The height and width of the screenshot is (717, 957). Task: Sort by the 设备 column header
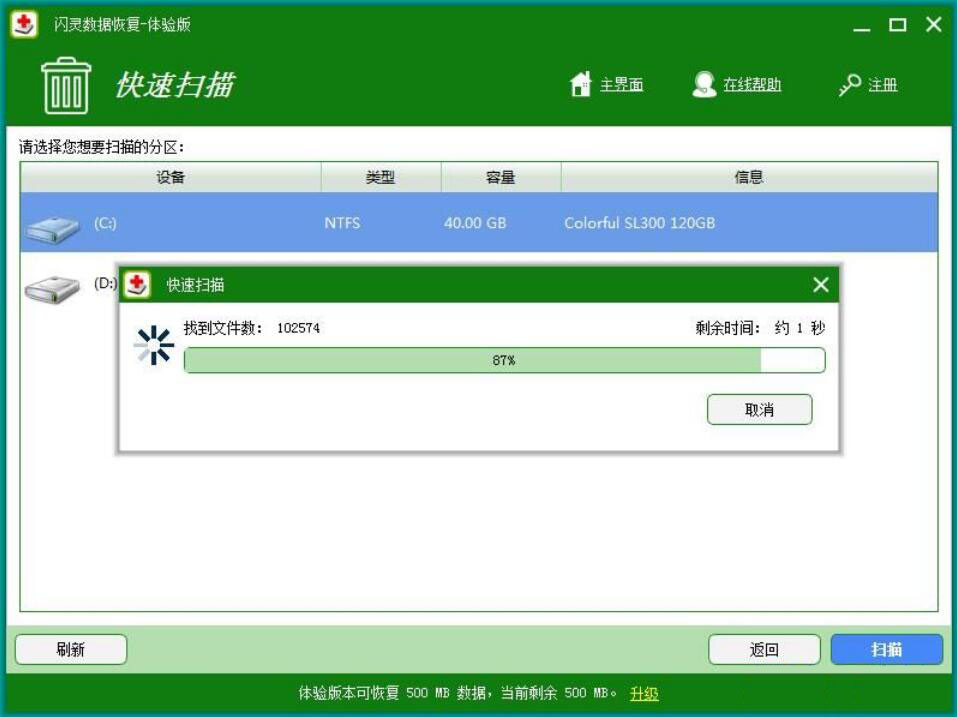pos(170,177)
